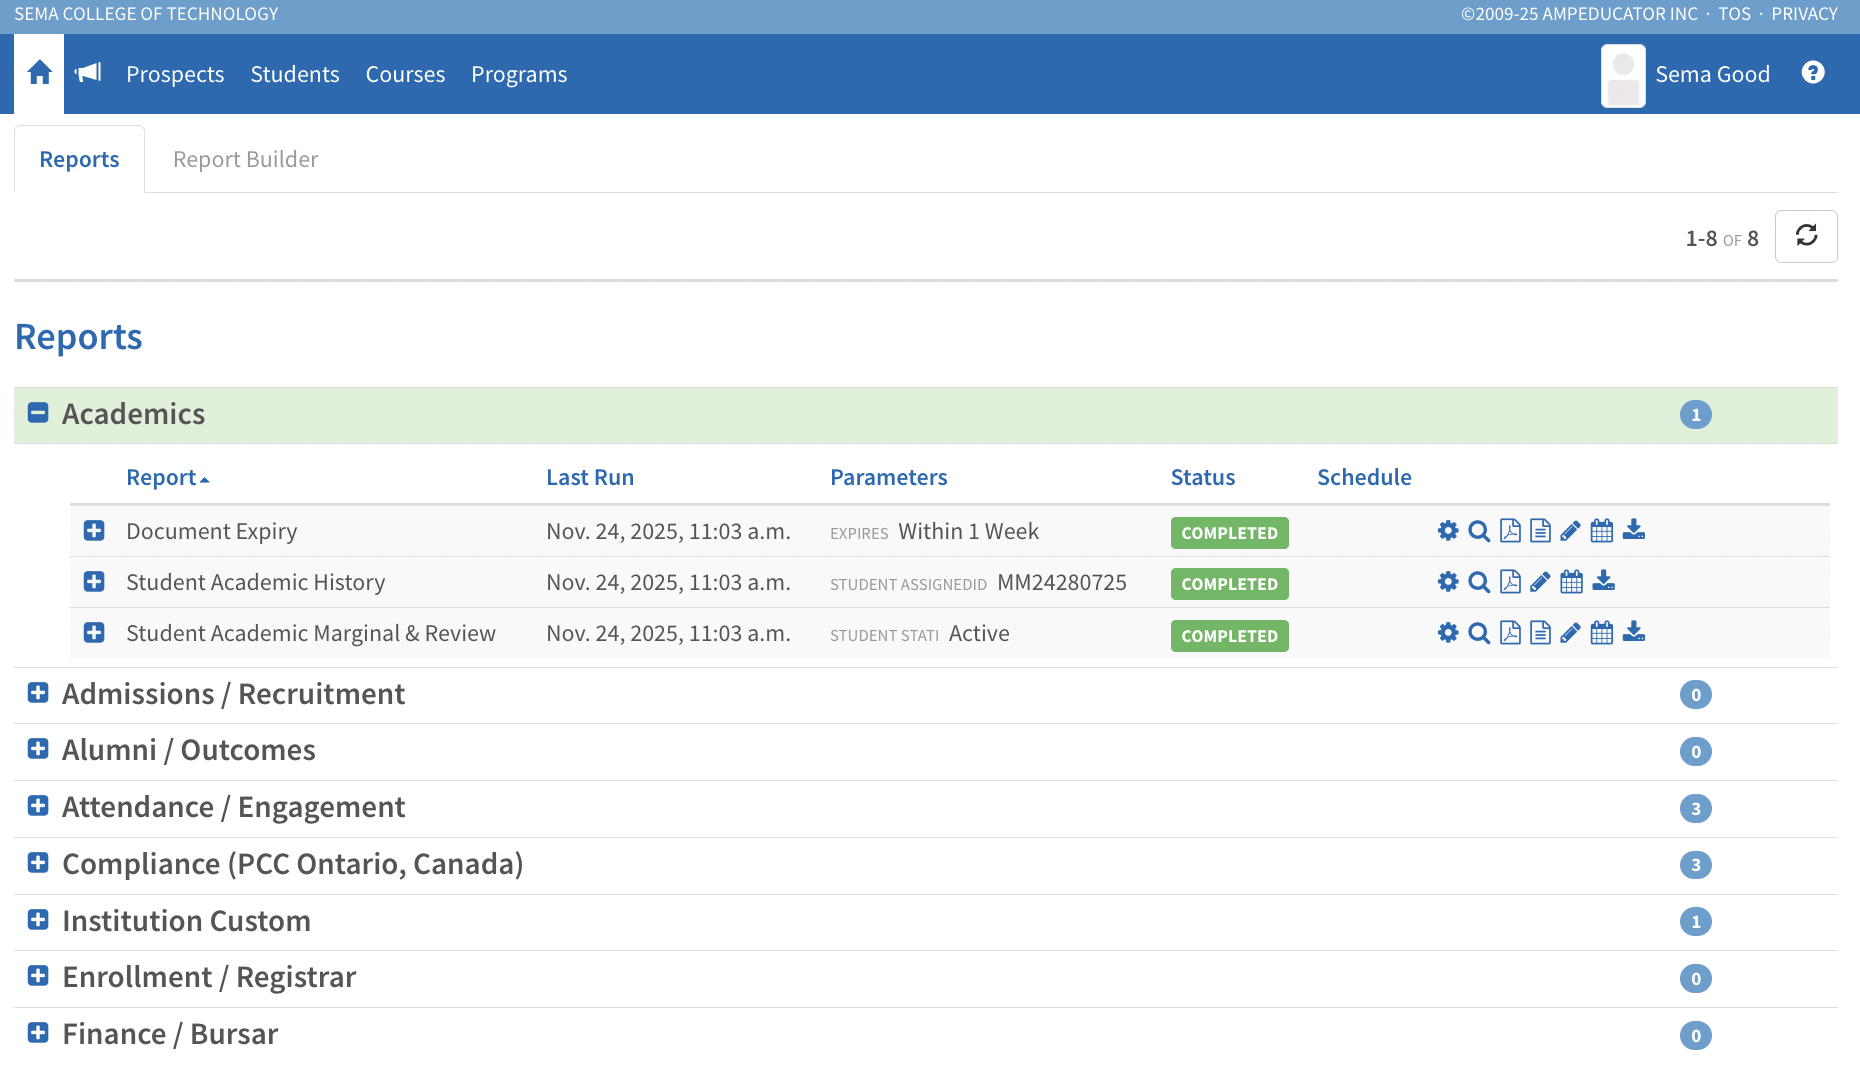Viewport: 1860px width, 1074px height.
Task: Collapse the Academics section
Action: coord(38,413)
